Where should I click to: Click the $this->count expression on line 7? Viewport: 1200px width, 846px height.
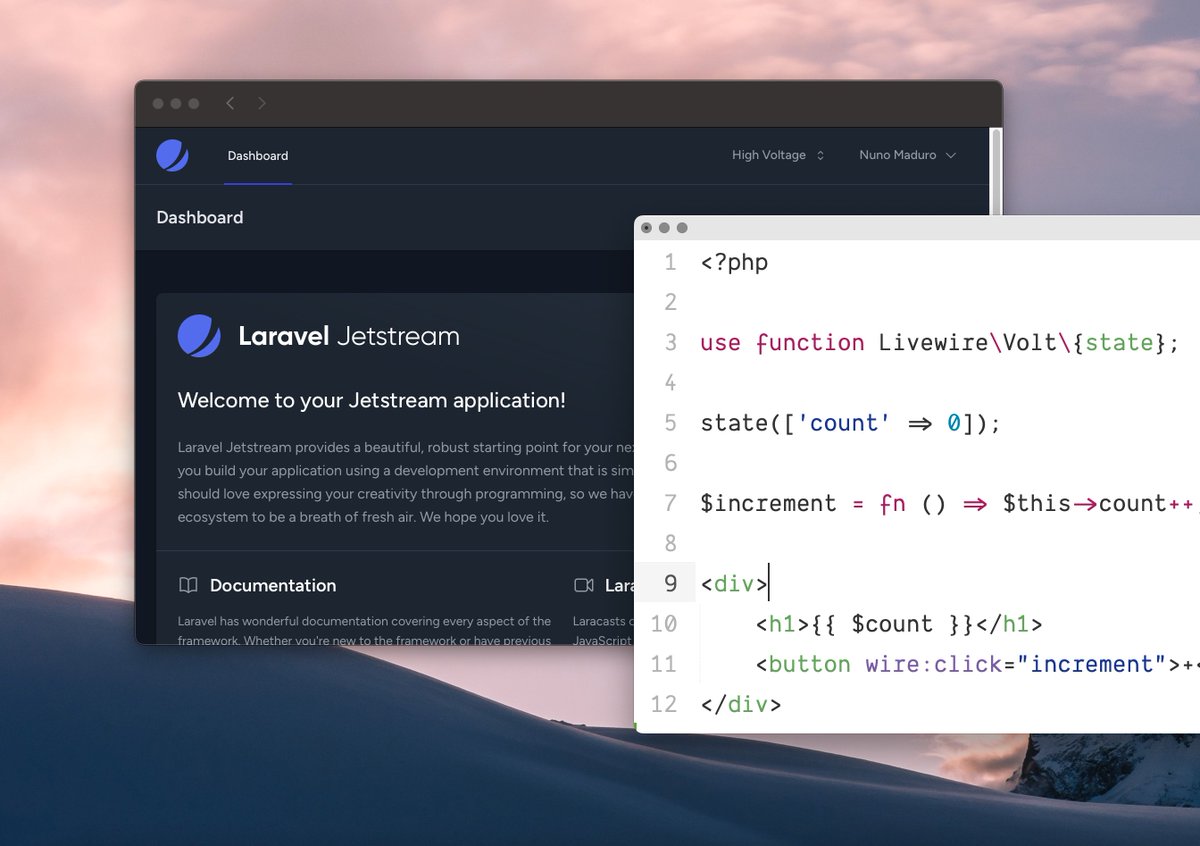[x=1084, y=503]
